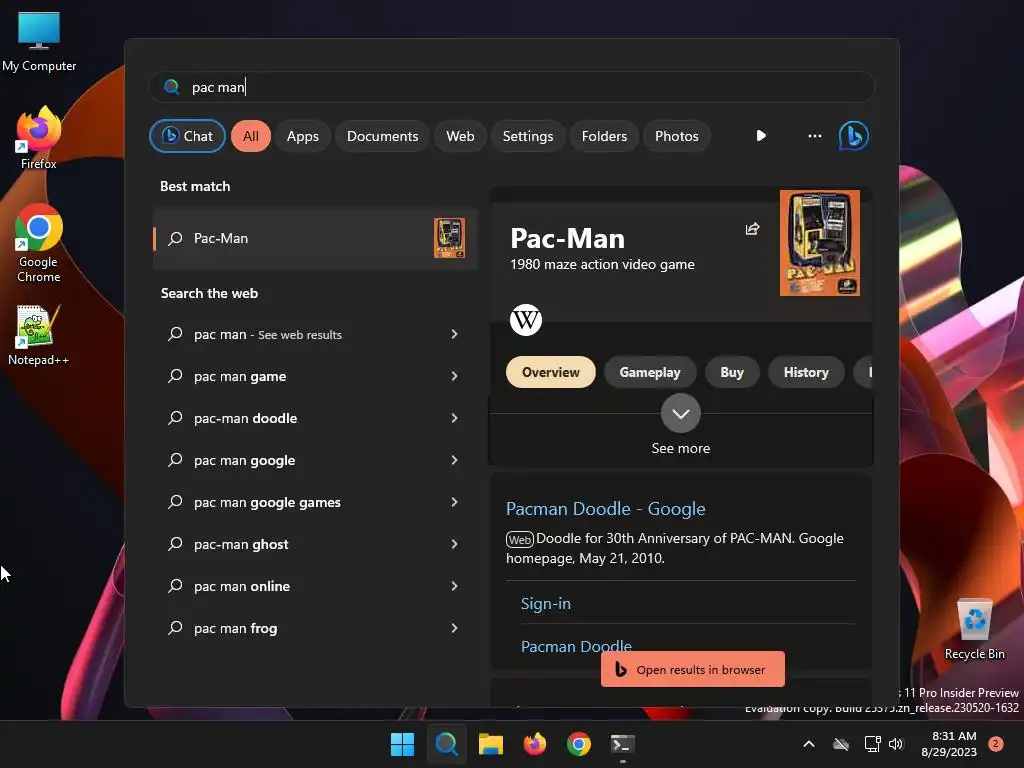1024x768 pixels.
Task: Open the 'Pacman Doodle - Google' link
Action: point(605,509)
